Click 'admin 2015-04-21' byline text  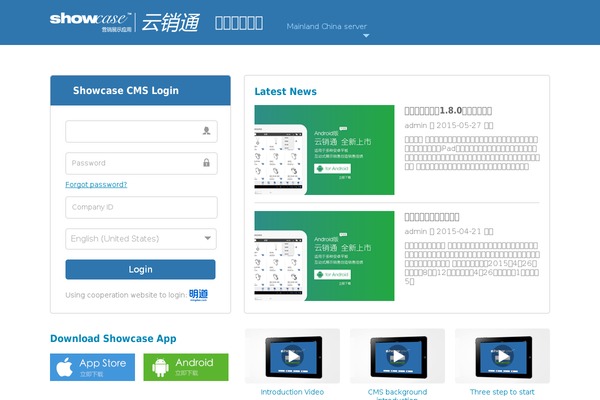(449, 232)
